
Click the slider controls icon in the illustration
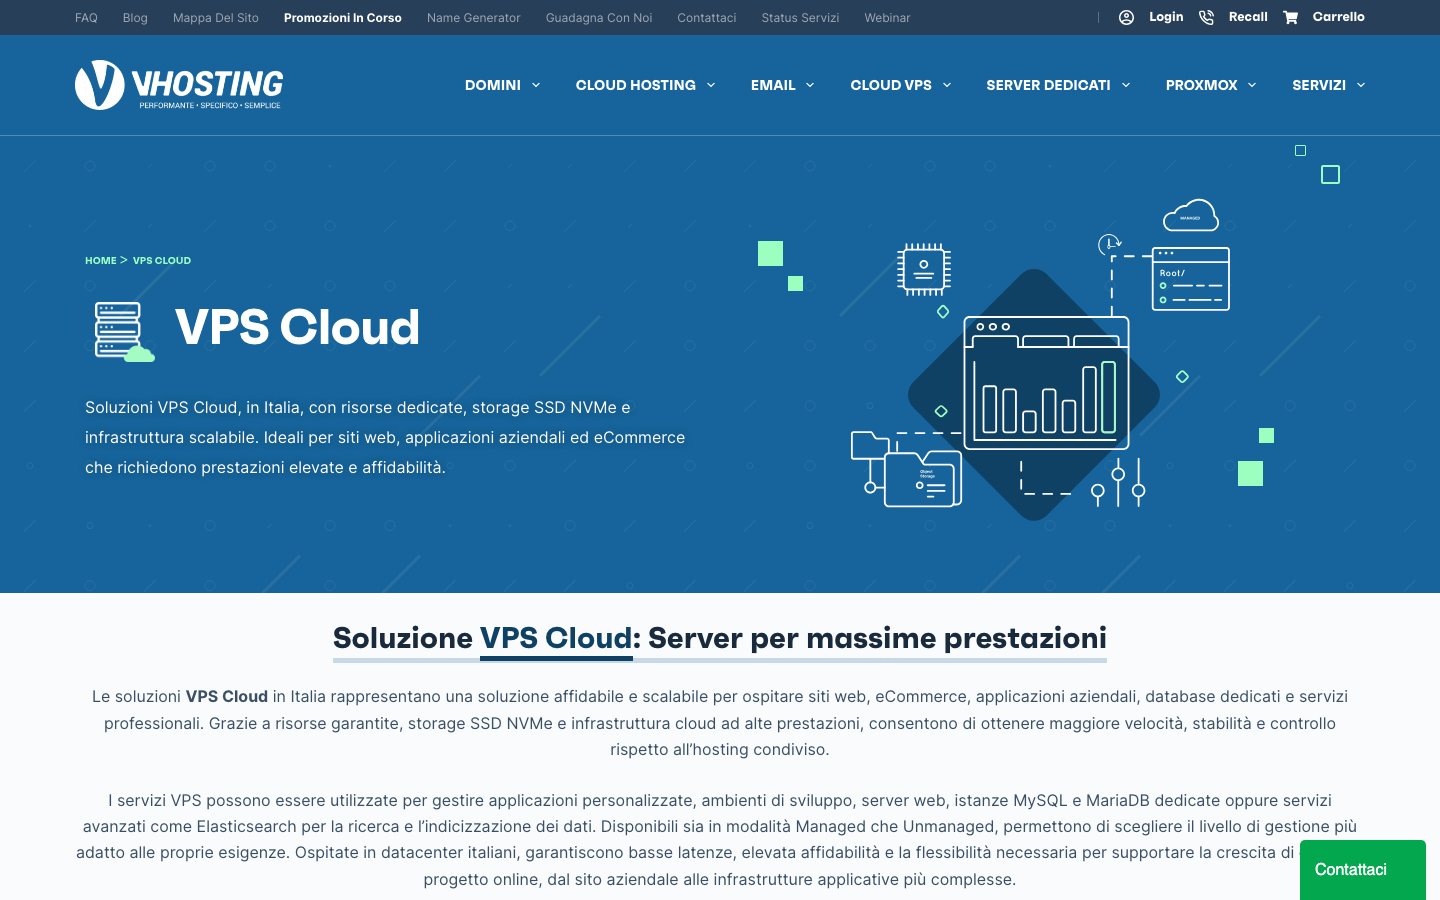pos(1118,484)
